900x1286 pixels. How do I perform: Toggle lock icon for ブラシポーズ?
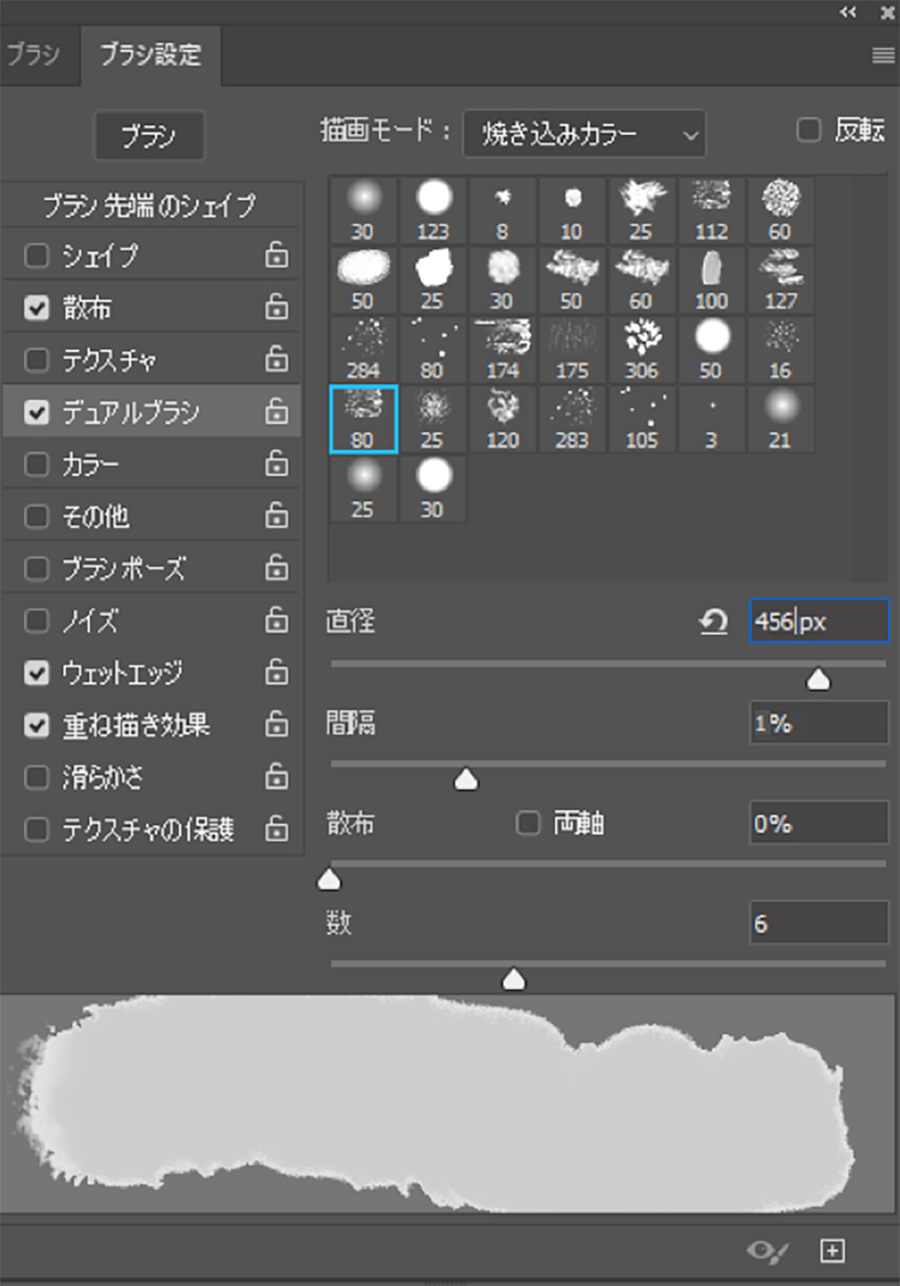click(276, 568)
